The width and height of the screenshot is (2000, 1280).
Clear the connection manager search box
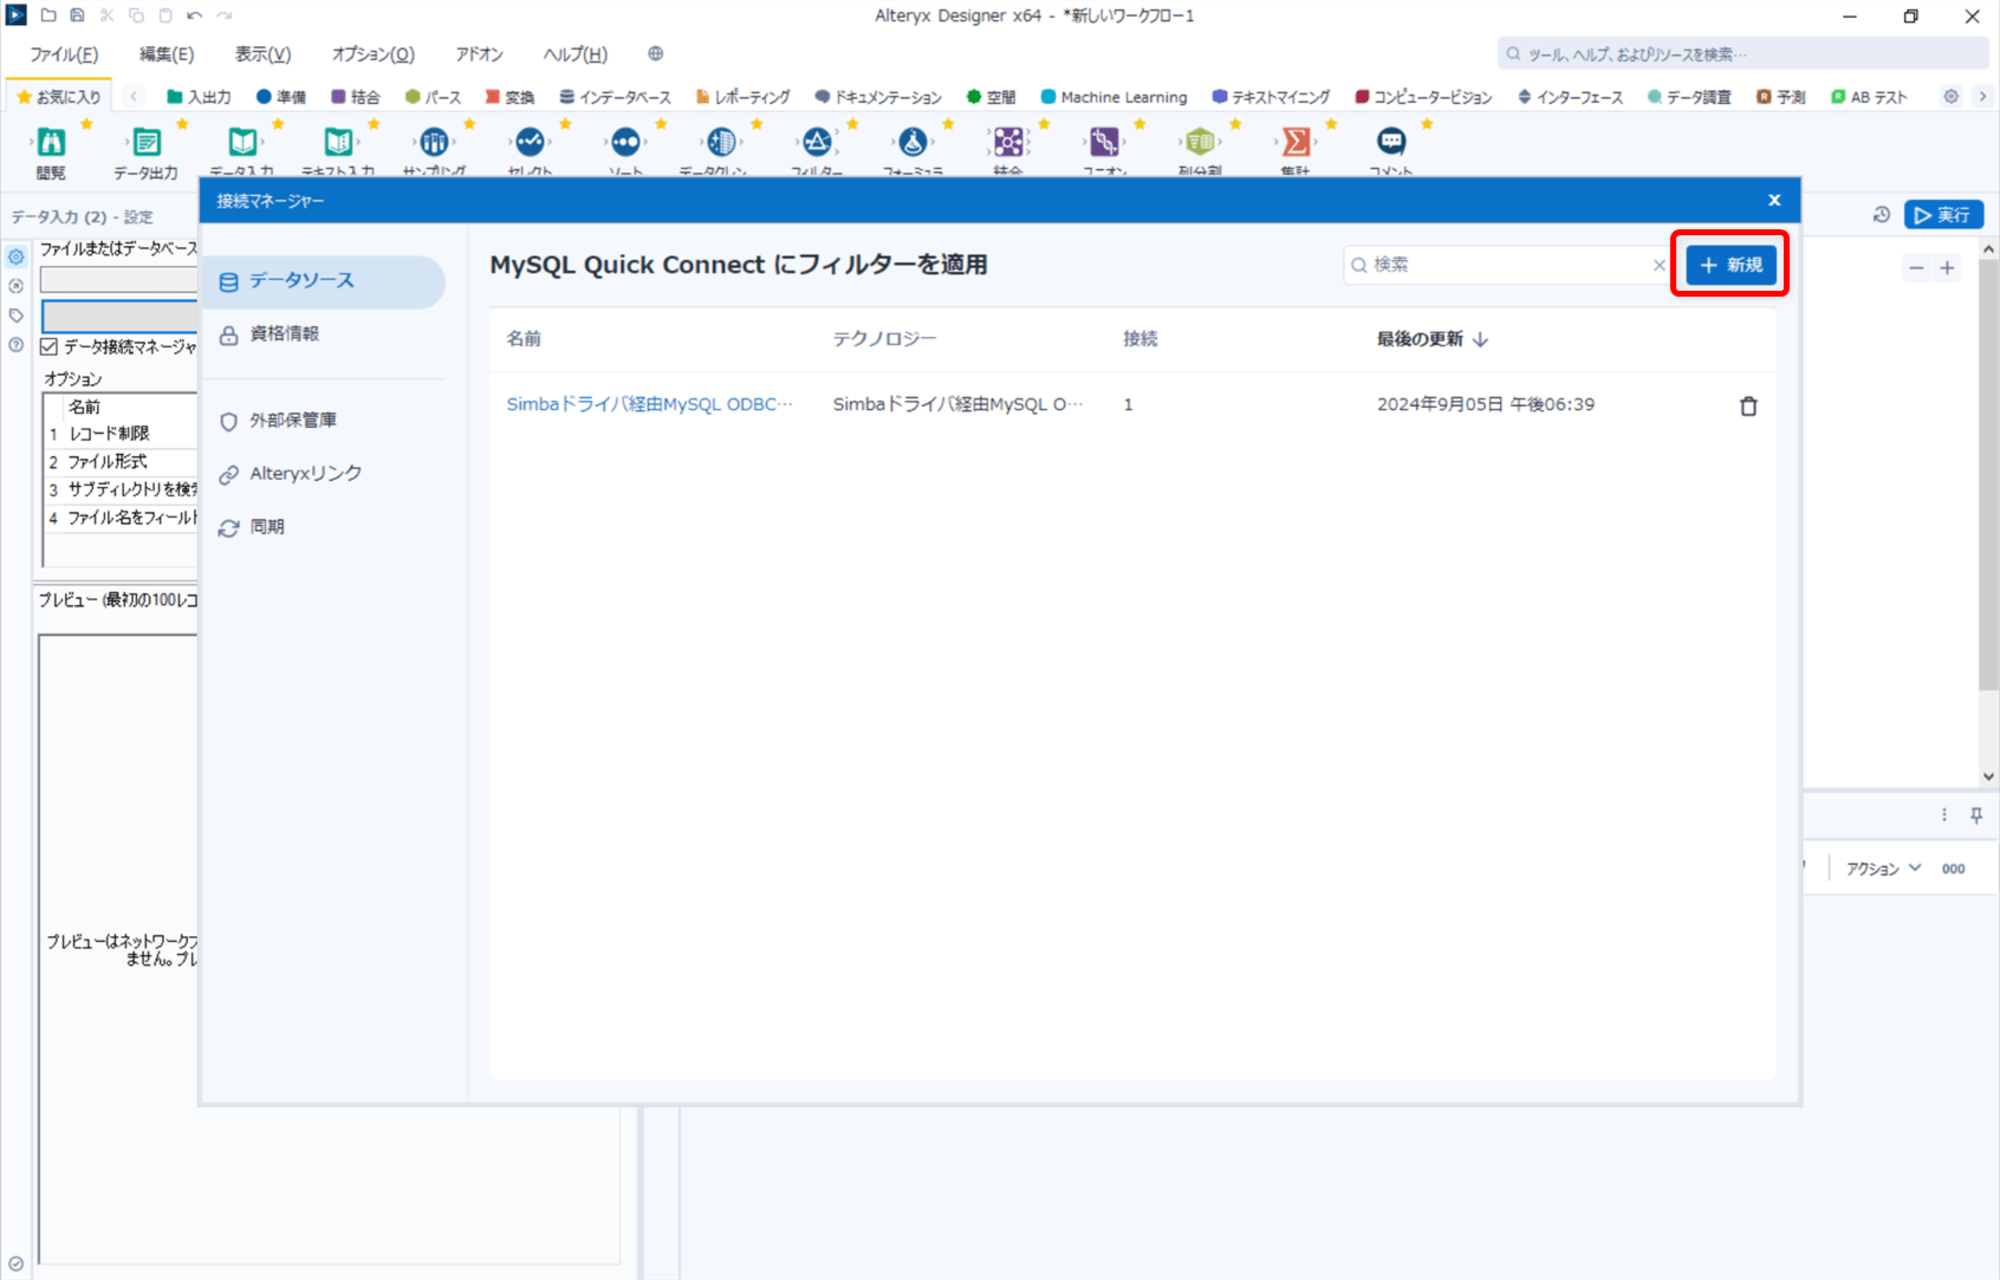1659,265
